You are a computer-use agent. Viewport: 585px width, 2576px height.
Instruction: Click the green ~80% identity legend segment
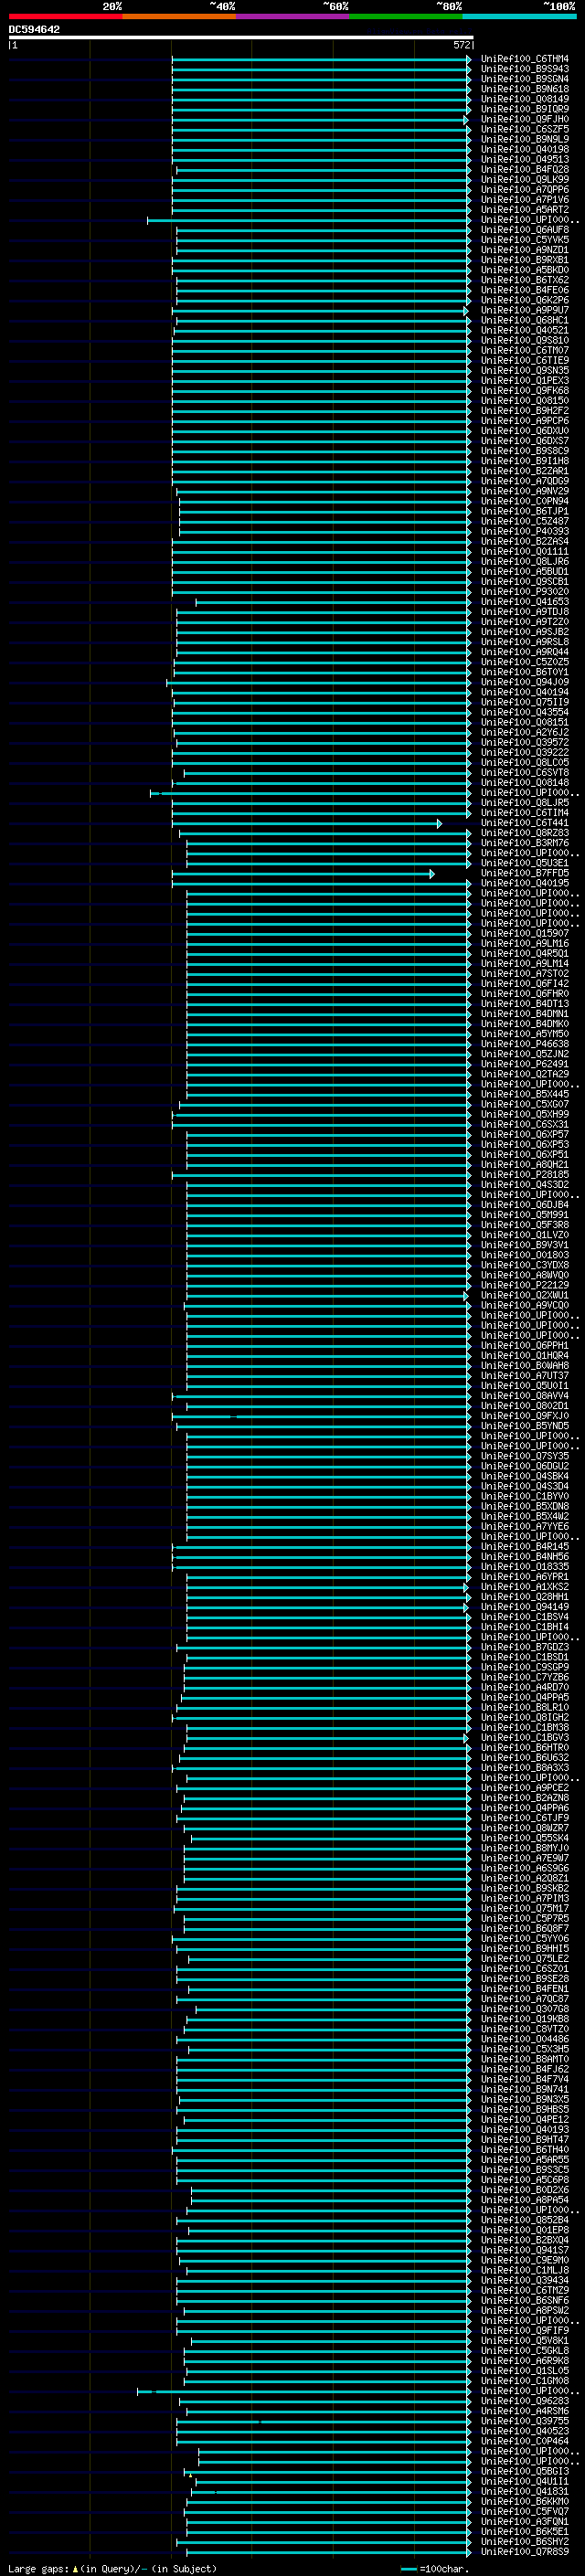tap(406, 16)
